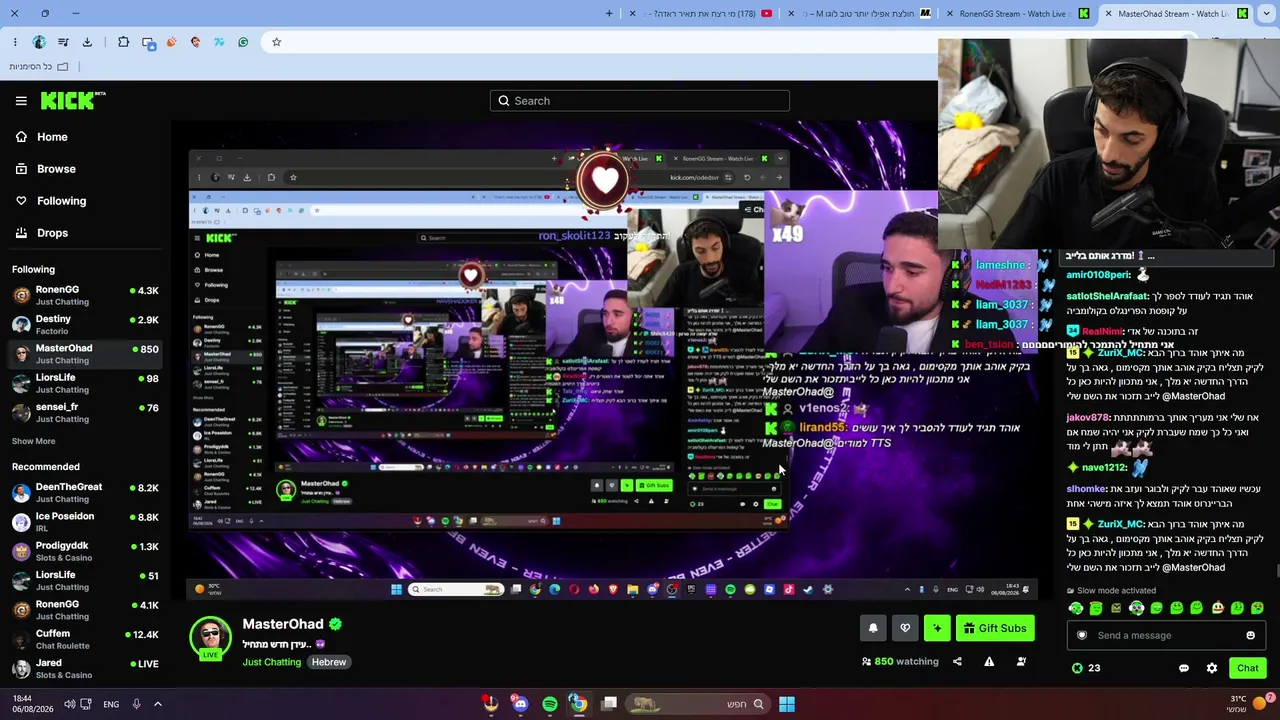Bookmark this page with star icon

coord(277,42)
